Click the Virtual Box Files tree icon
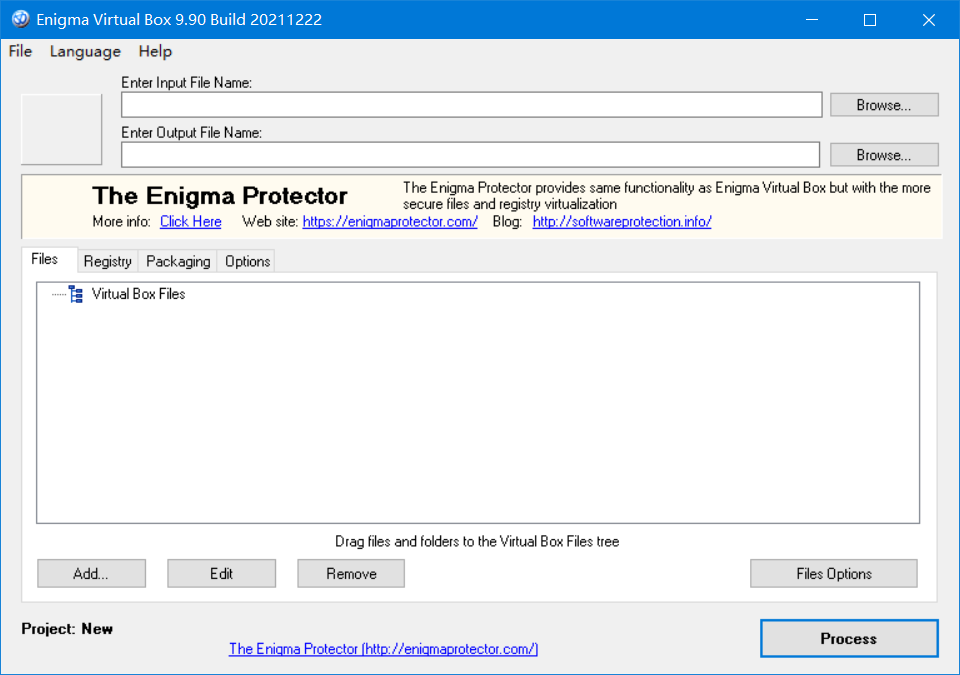This screenshot has height=675, width=960. [76, 294]
